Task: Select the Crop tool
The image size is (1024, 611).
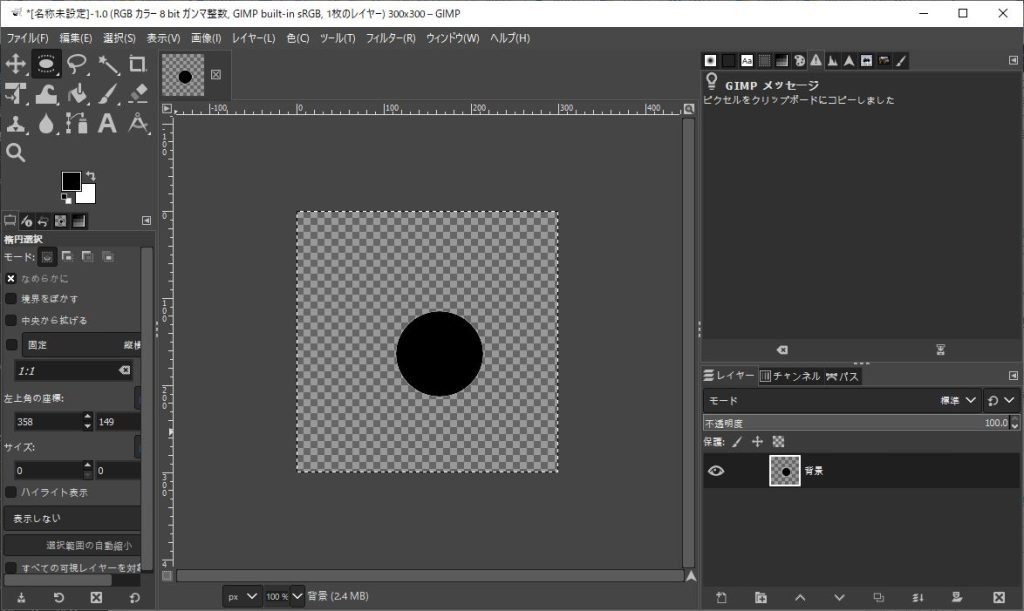Action: (138, 64)
